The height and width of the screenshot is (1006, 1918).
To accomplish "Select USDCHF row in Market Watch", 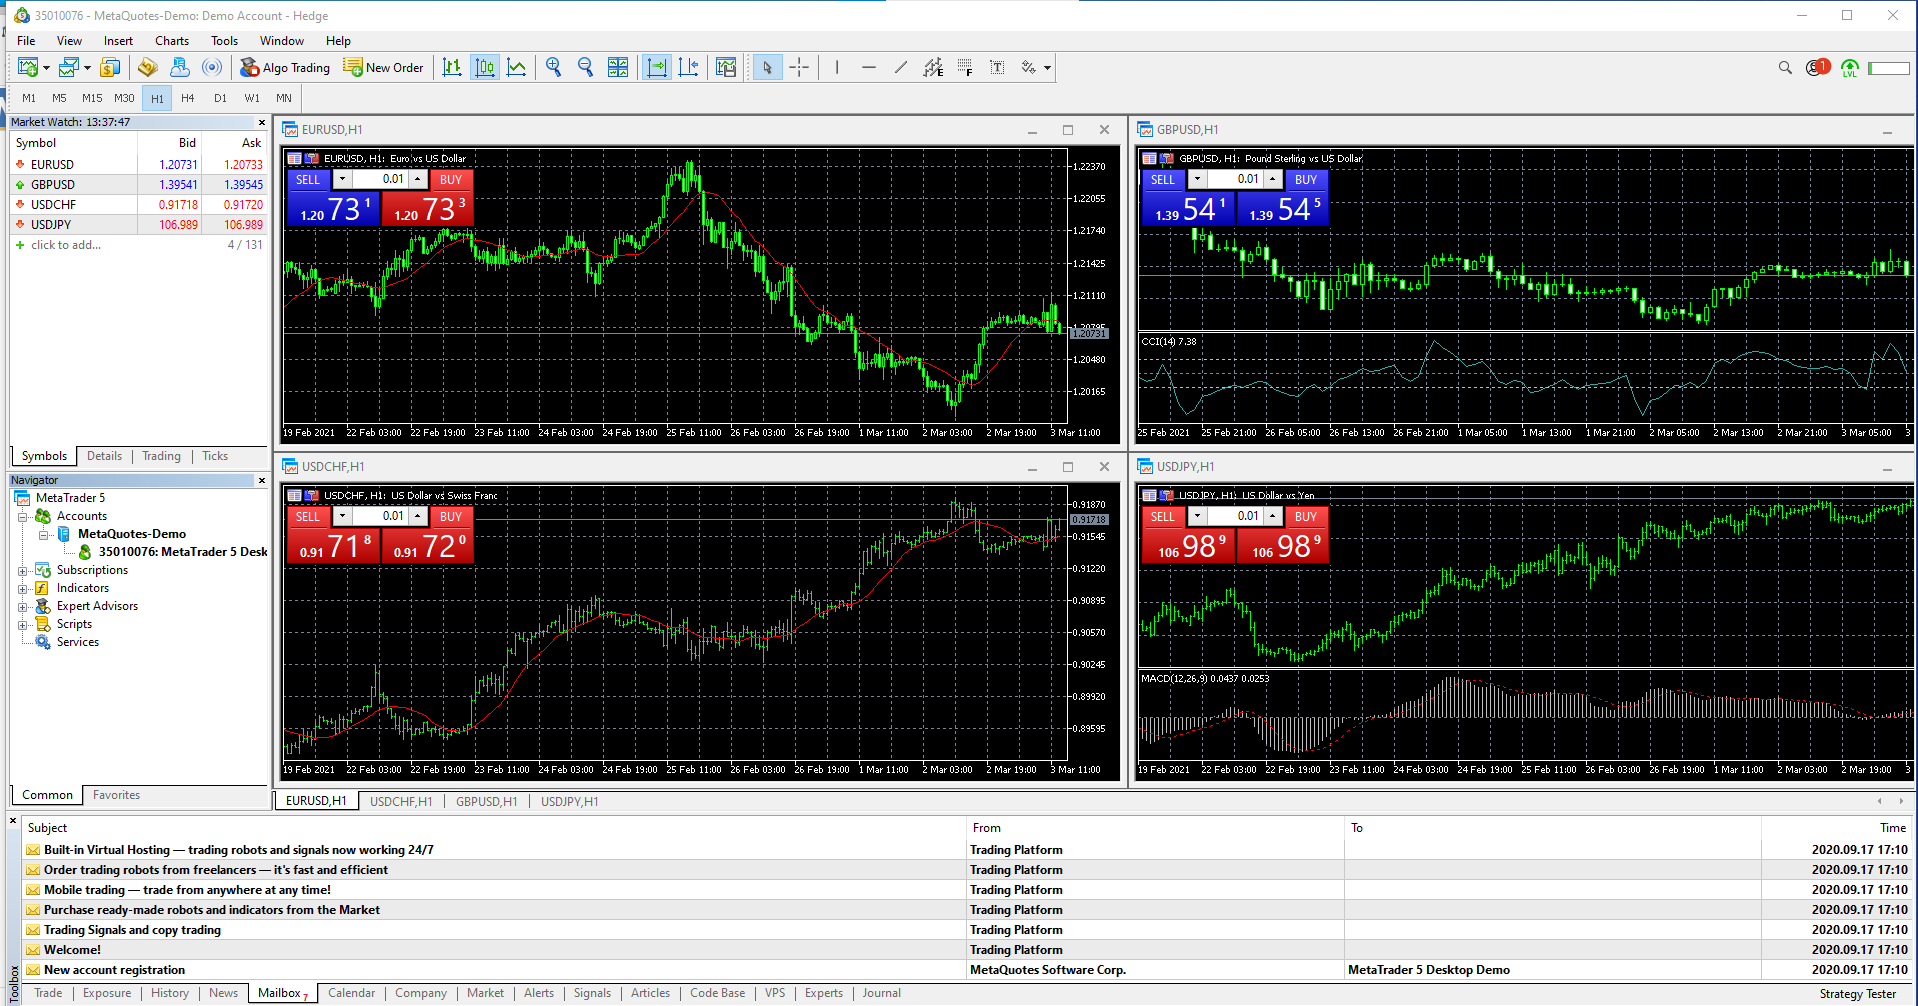I will [x=139, y=204].
